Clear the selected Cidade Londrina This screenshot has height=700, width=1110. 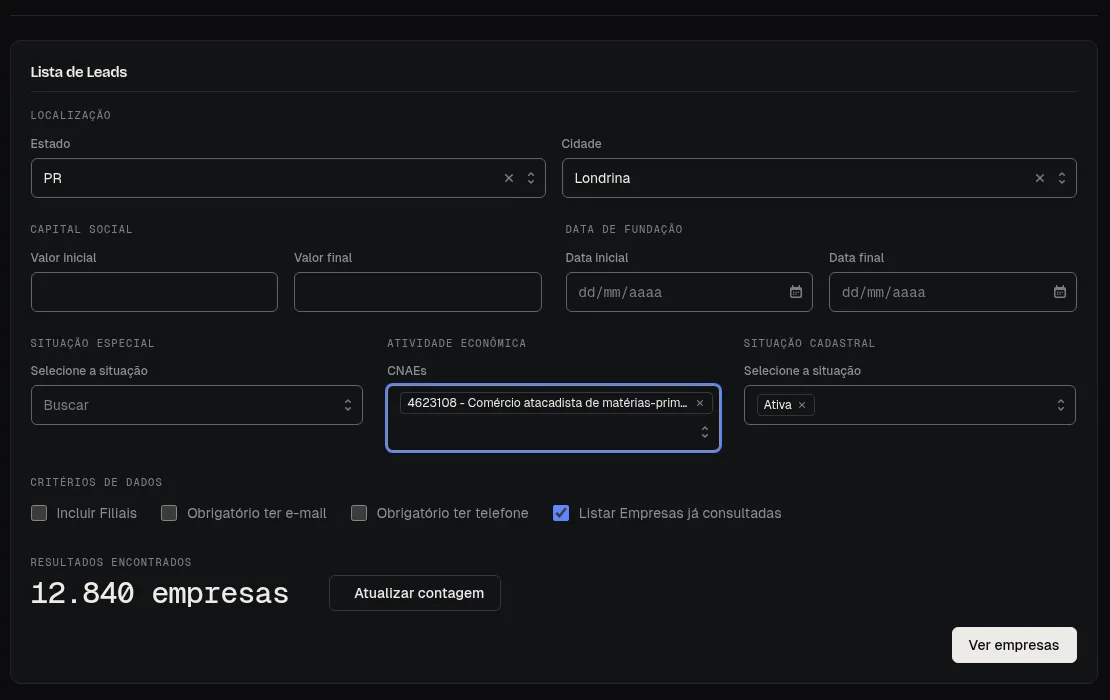coord(1039,178)
